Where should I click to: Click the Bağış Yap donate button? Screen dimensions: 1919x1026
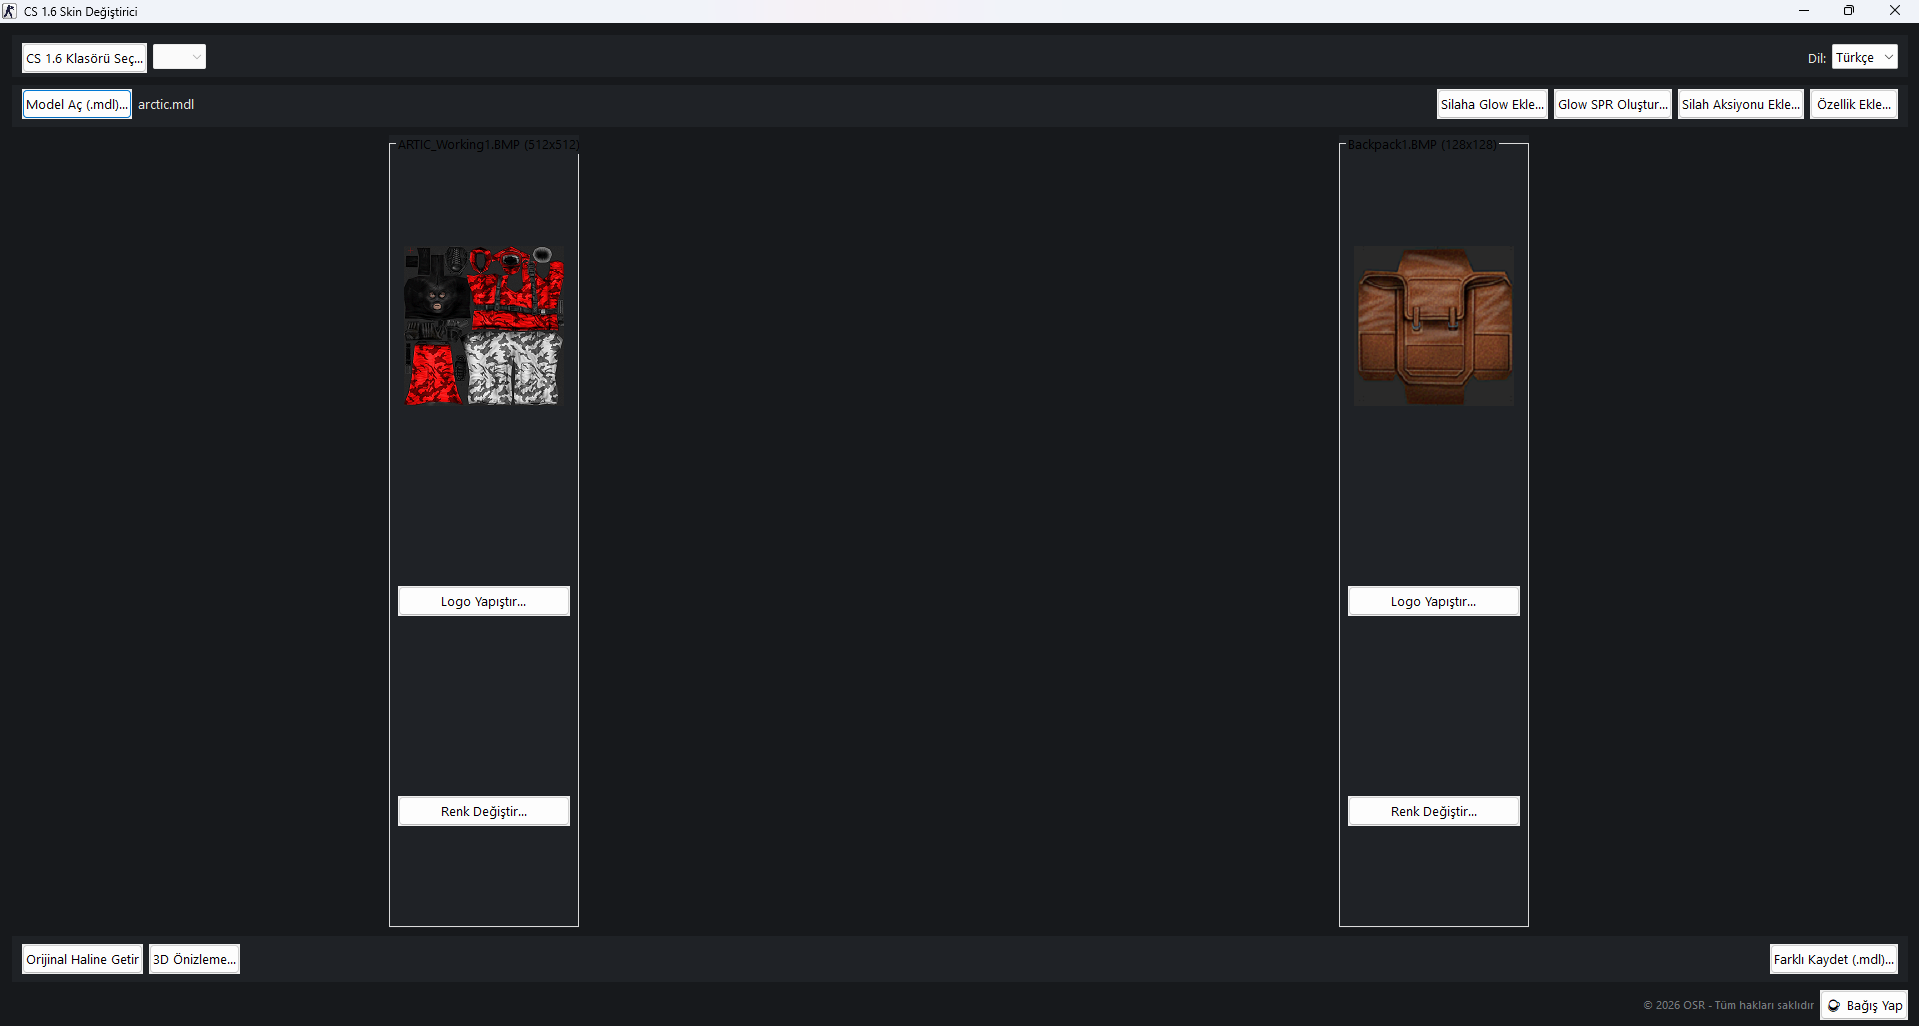coord(1864,1005)
